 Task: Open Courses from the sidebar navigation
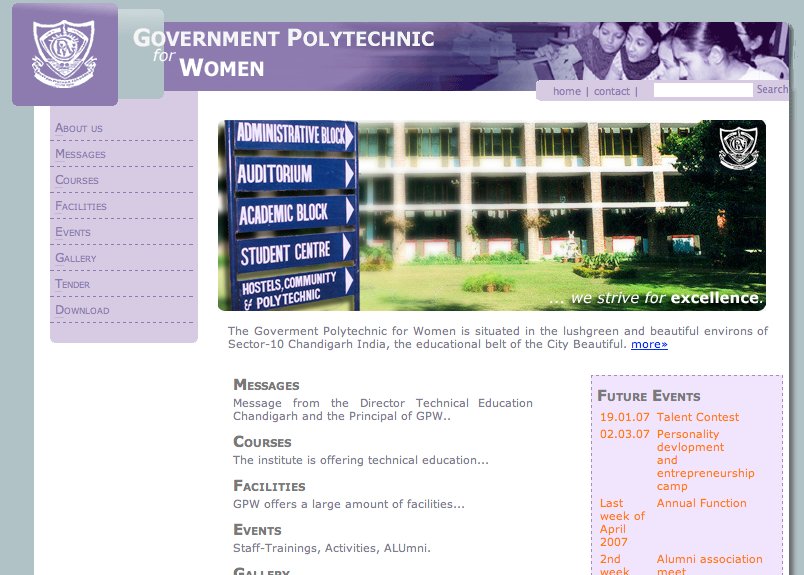pyautogui.click(x=77, y=180)
